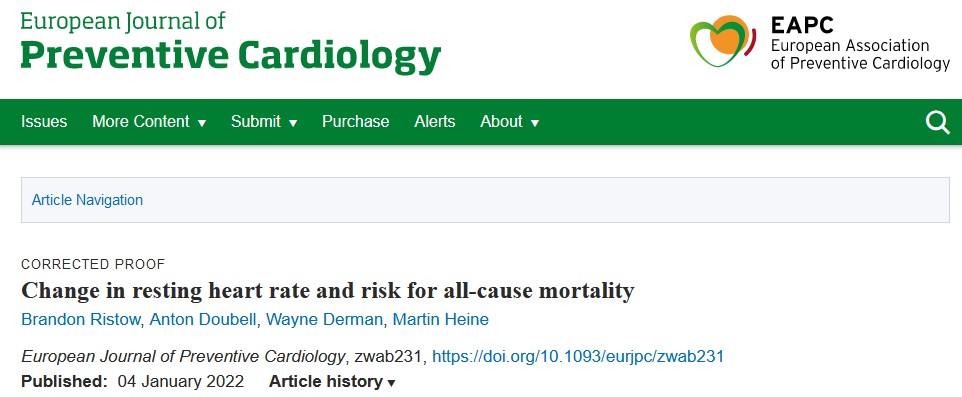Open the Issues menu item
Viewport: 962px width, 397px height.
tap(44, 121)
